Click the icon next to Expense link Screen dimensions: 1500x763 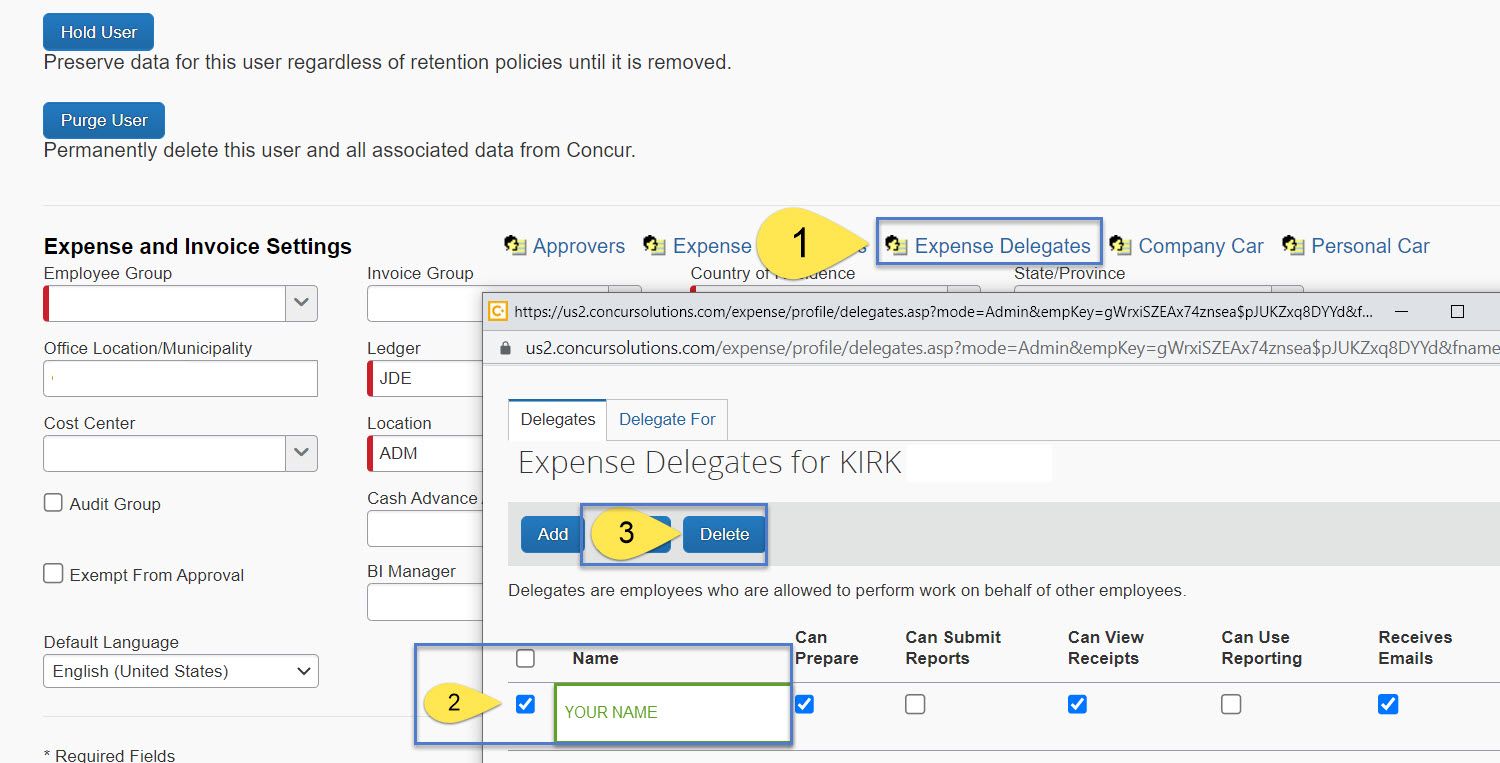click(655, 245)
